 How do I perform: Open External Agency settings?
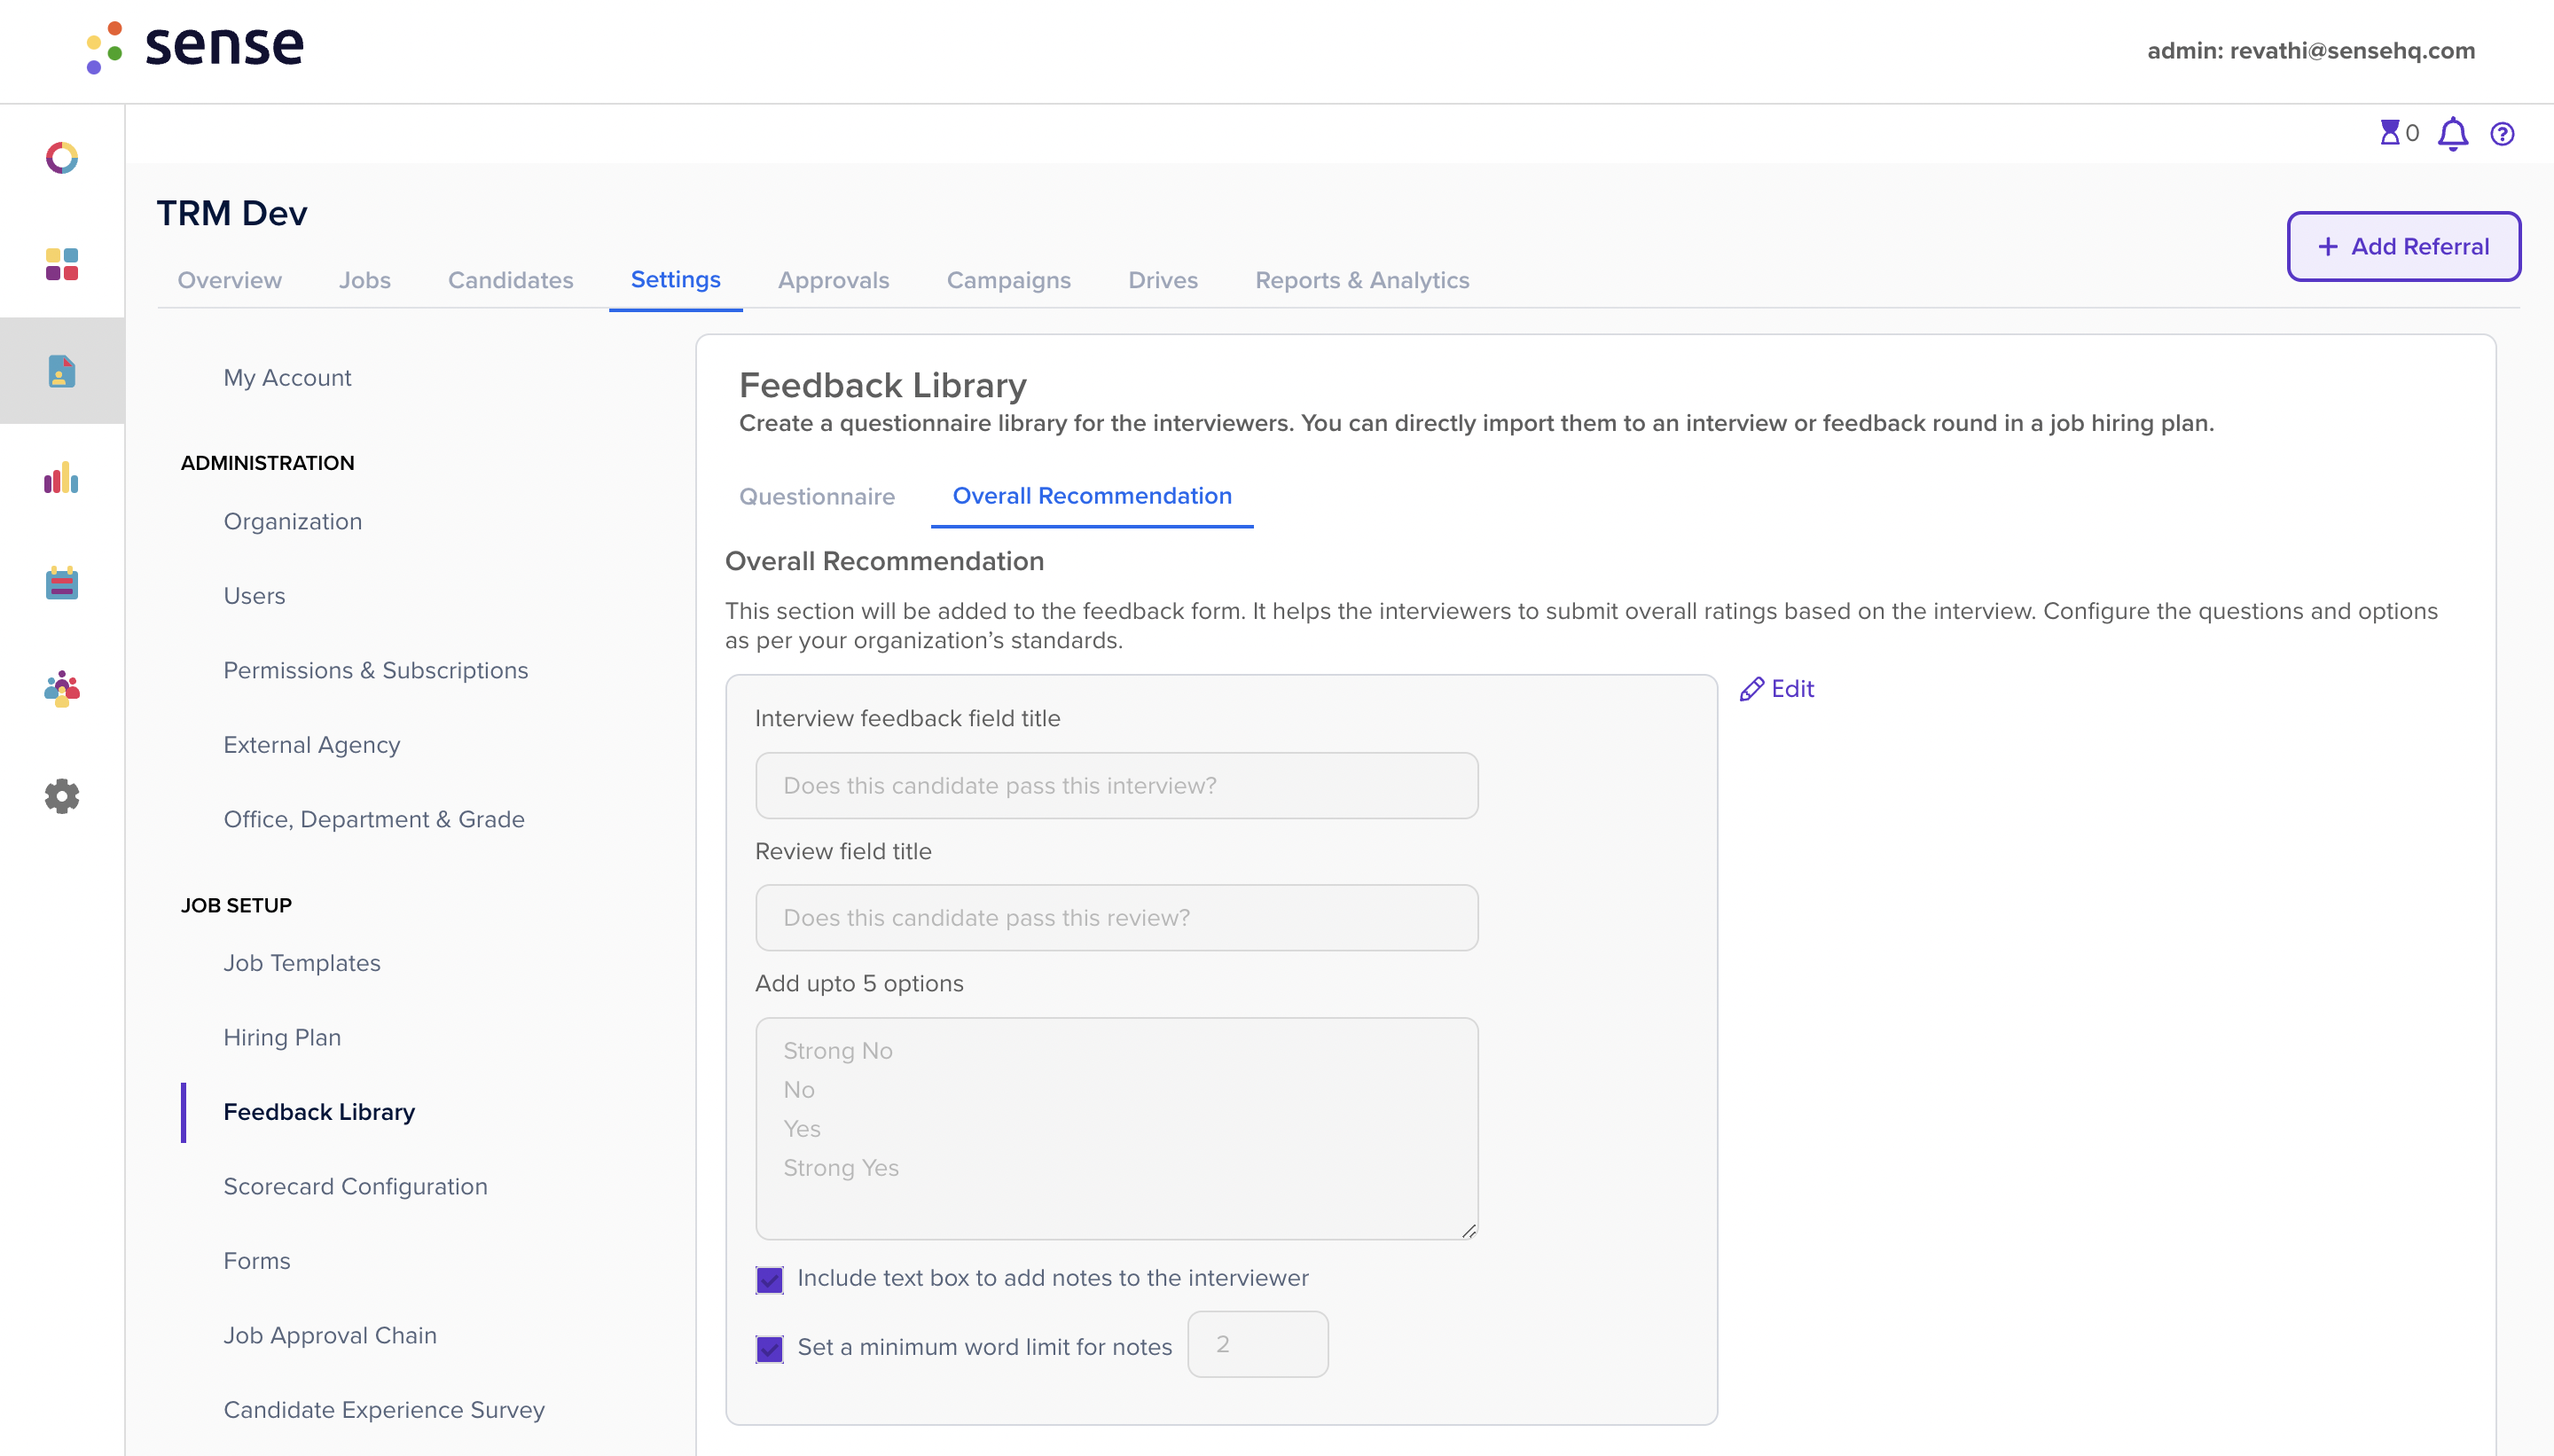tap(311, 745)
